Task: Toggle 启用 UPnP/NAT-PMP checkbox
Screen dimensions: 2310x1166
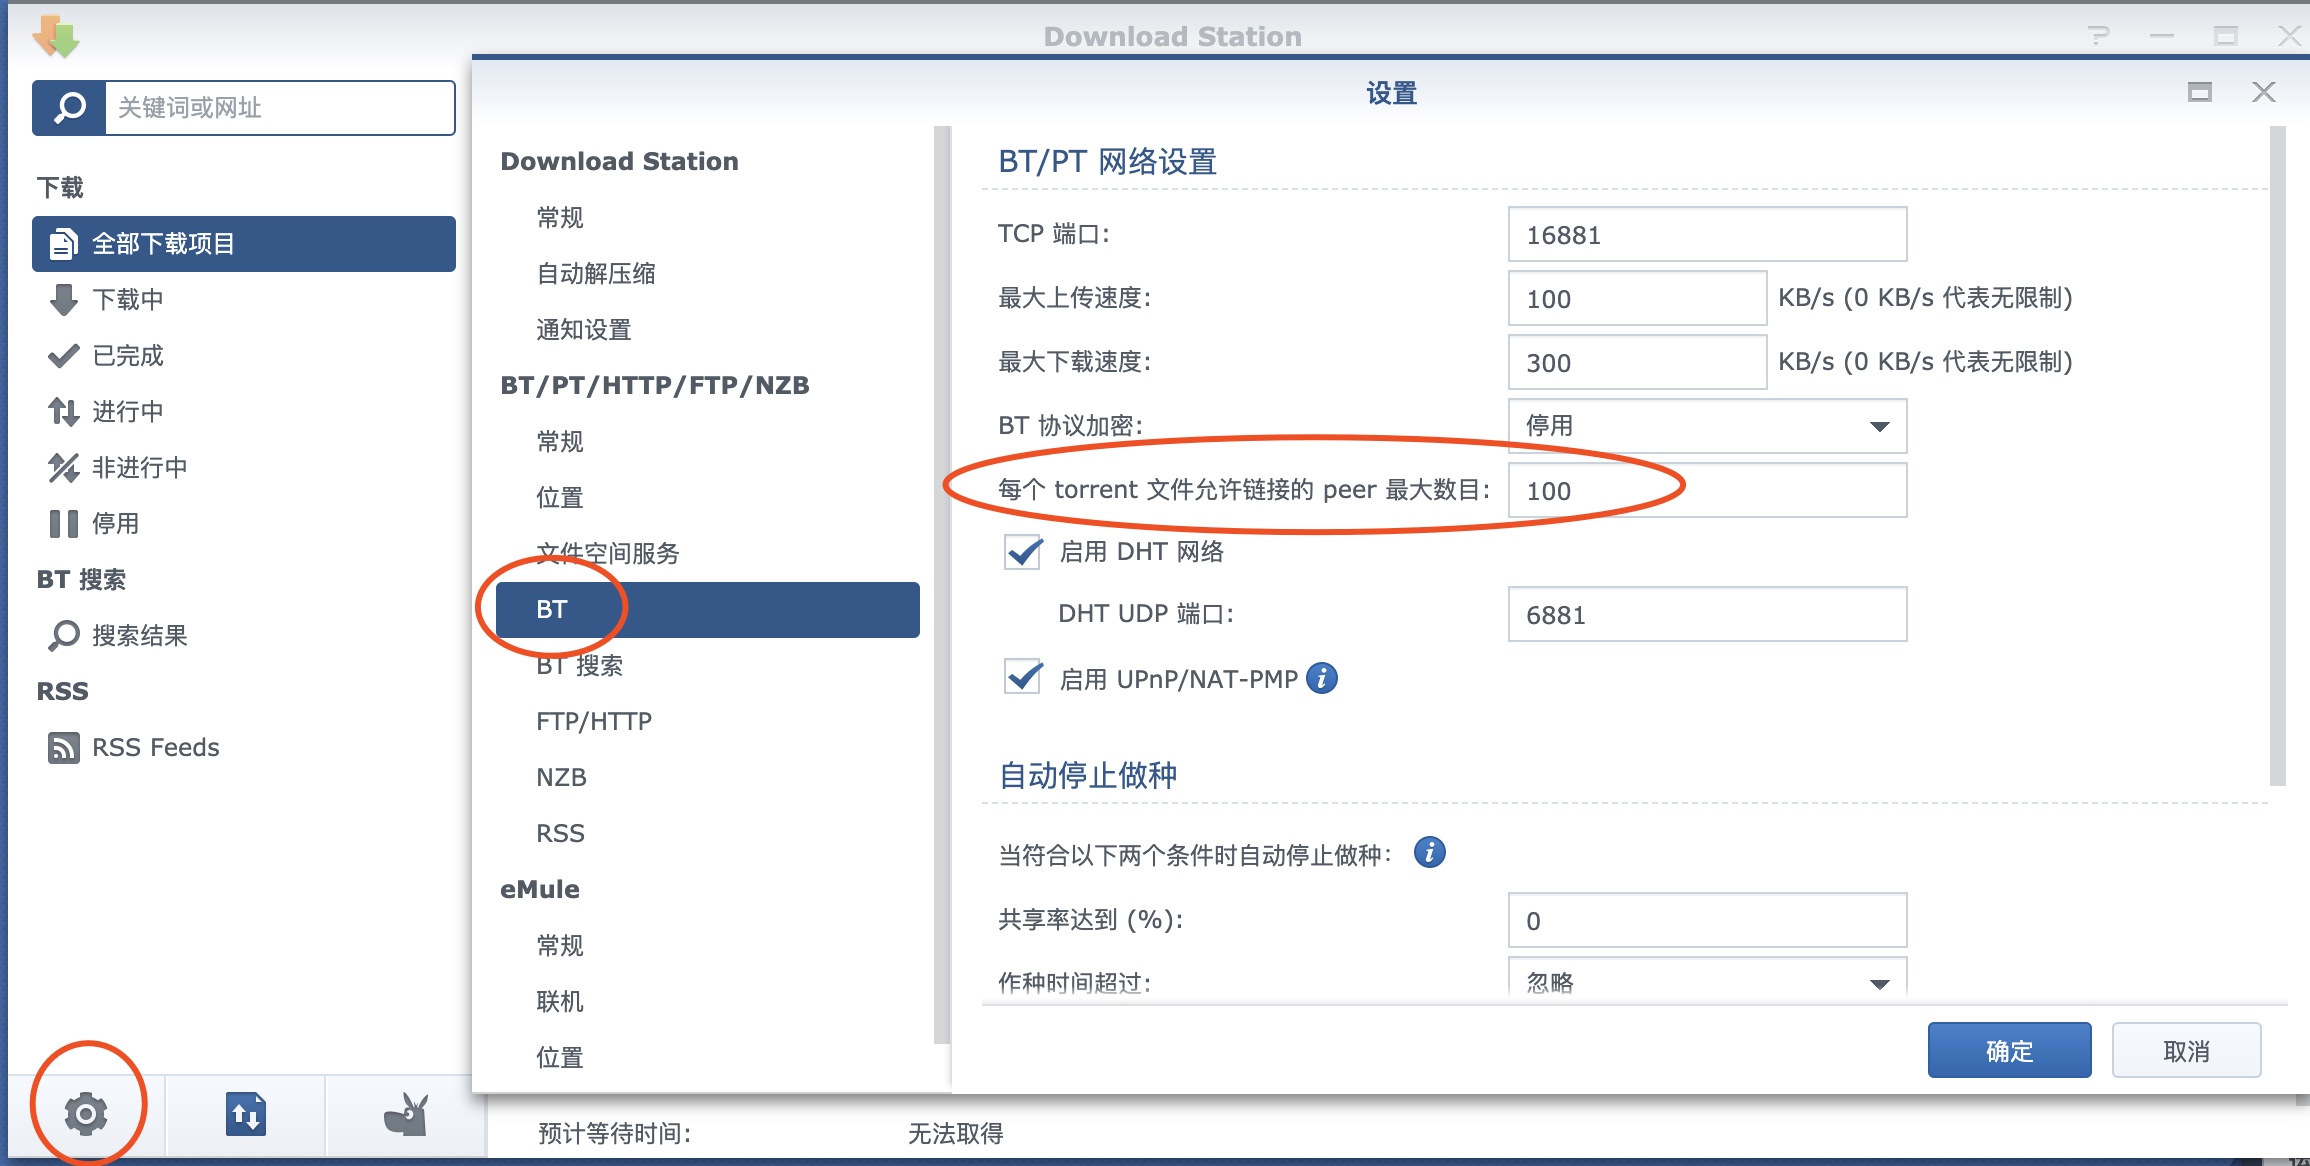Action: [1023, 678]
